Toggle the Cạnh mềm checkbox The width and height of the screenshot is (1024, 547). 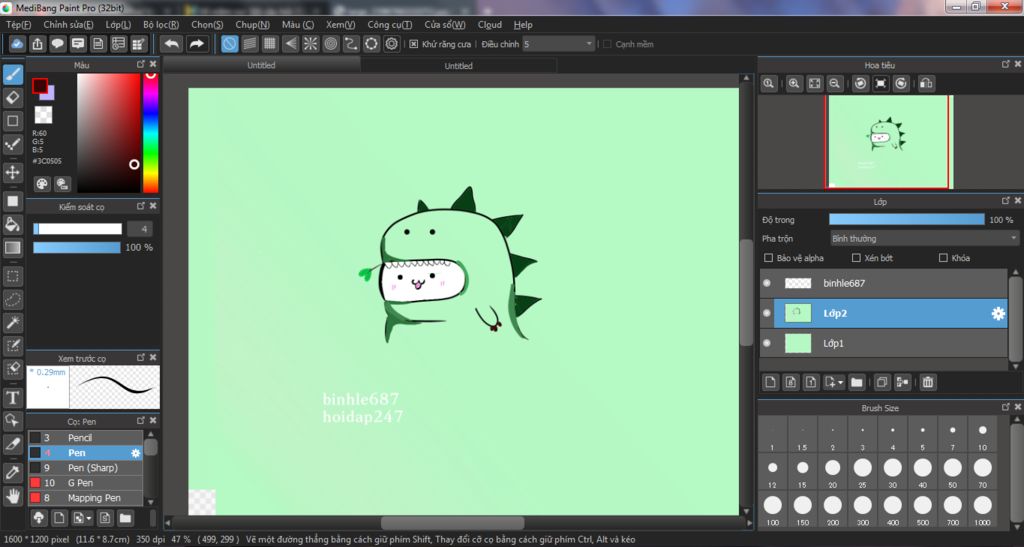click(607, 44)
